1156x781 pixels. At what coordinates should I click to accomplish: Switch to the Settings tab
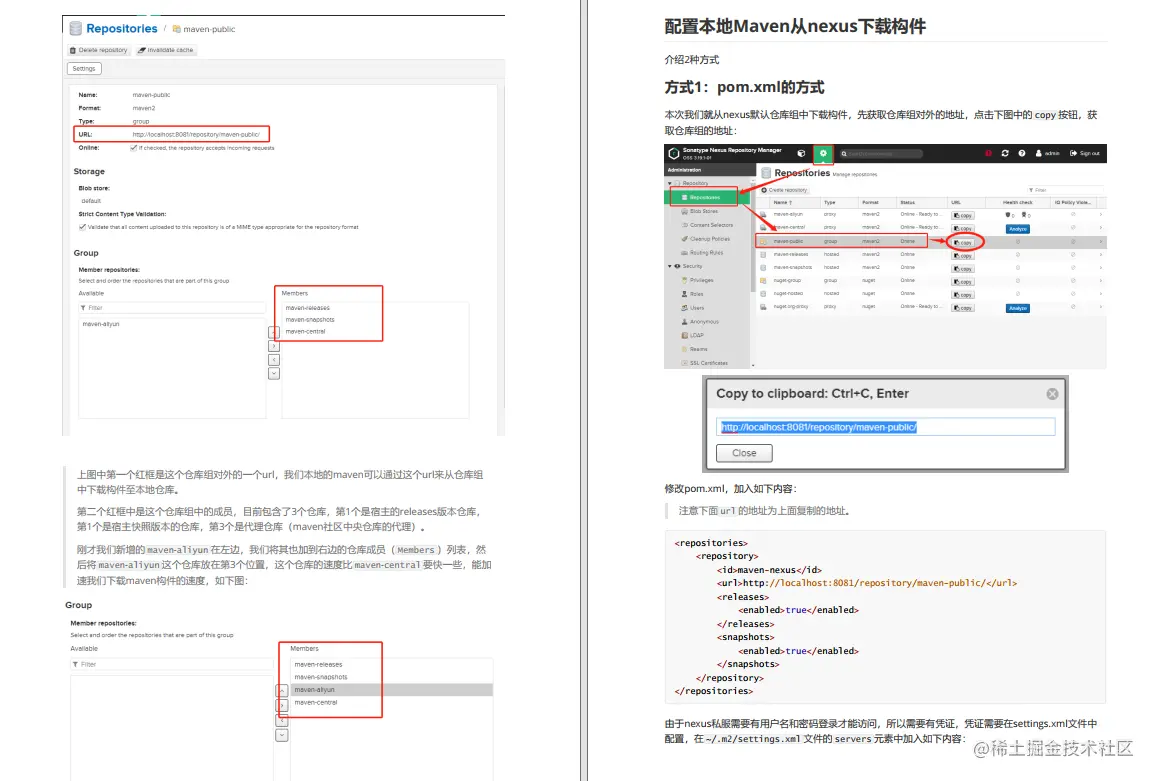click(83, 68)
